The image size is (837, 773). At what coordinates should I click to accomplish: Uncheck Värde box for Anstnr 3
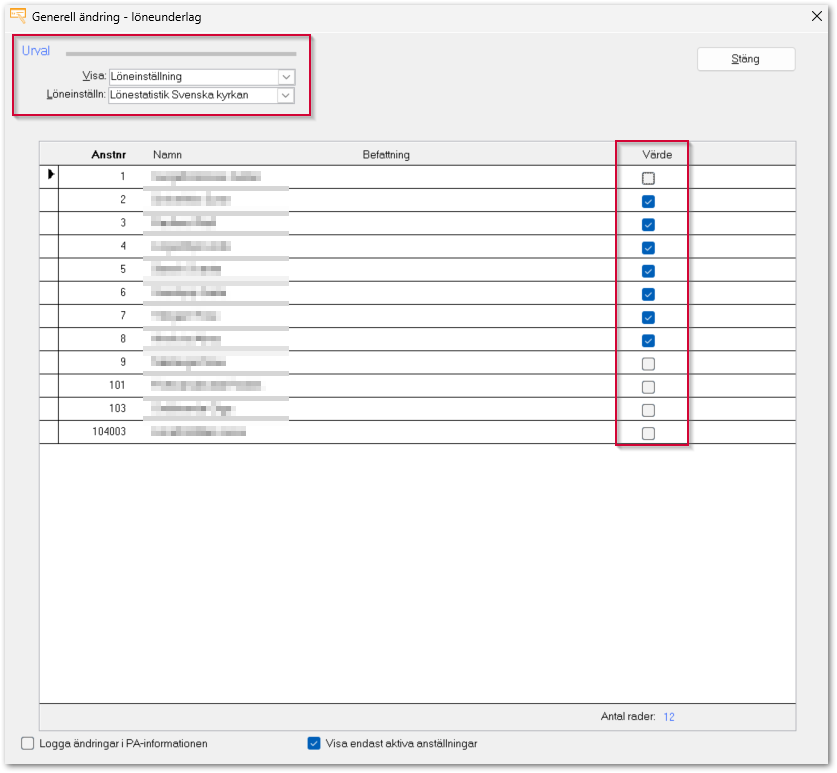[x=648, y=225]
